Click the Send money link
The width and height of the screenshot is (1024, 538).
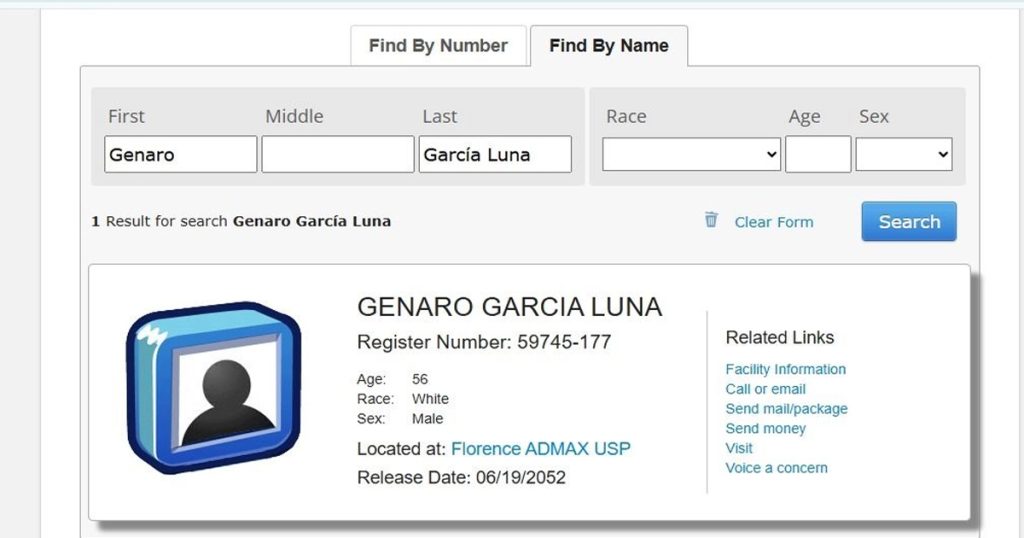click(765, 428)
